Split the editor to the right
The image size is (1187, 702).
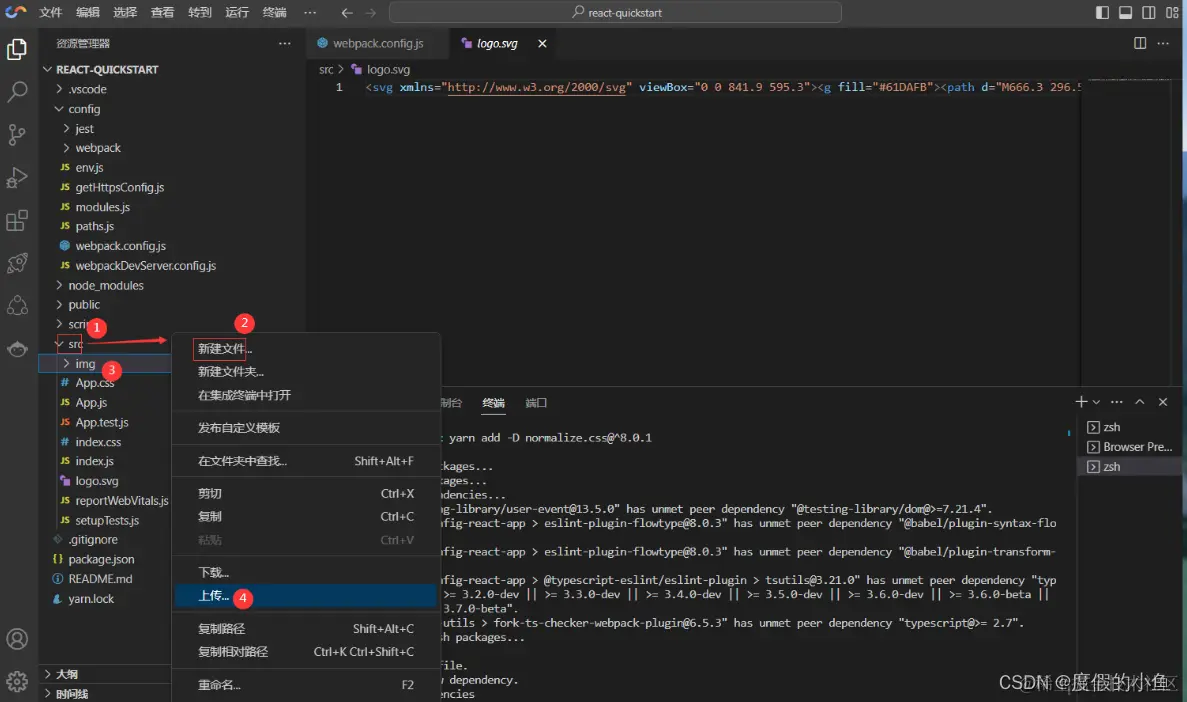tap(1139, 43)
